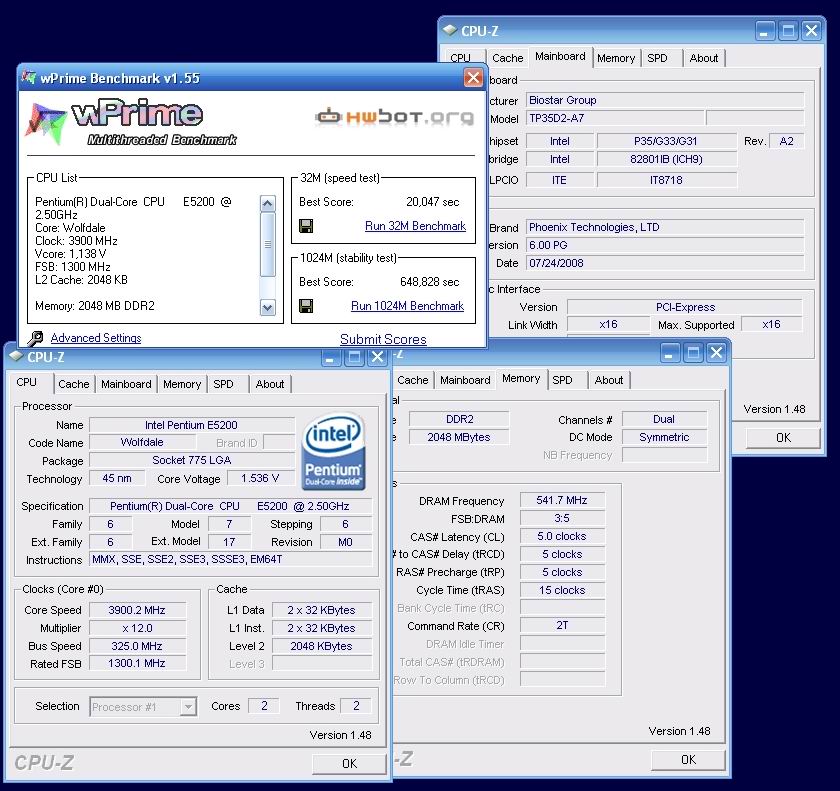Image resolution: width=840 pixels, height=791 pixels.
Task: Click the Instructions field listing MMX, SSE
Action: click(230, 560)
